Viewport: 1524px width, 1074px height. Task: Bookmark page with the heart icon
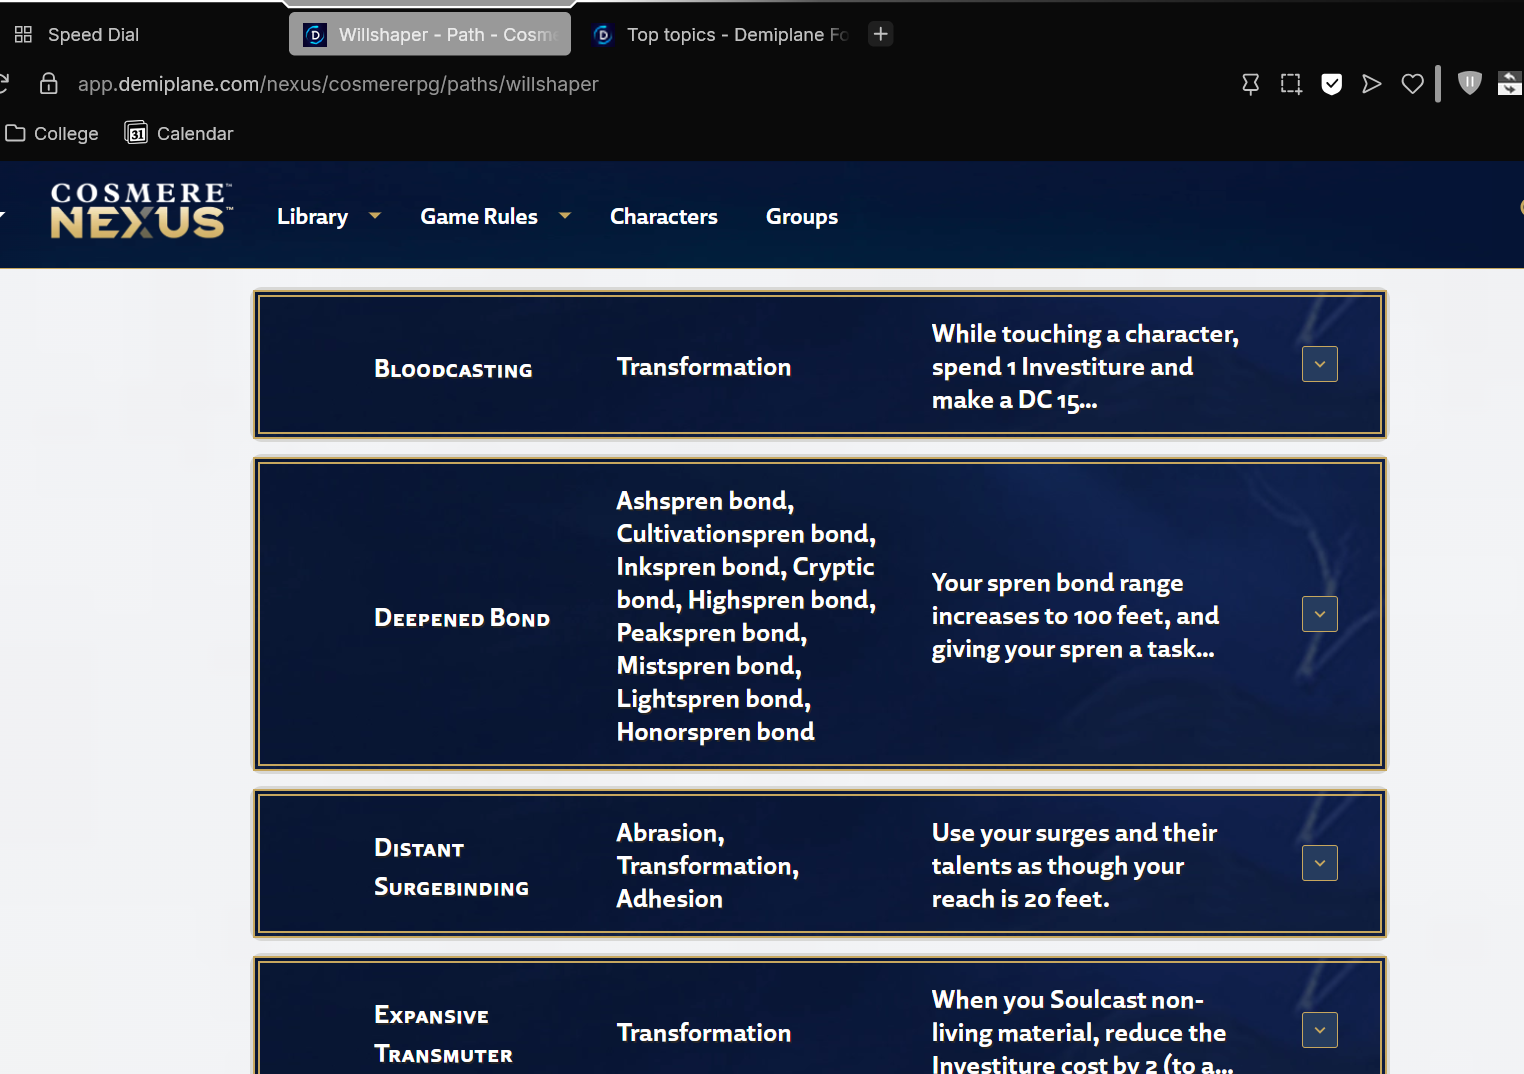[1412, 84]
